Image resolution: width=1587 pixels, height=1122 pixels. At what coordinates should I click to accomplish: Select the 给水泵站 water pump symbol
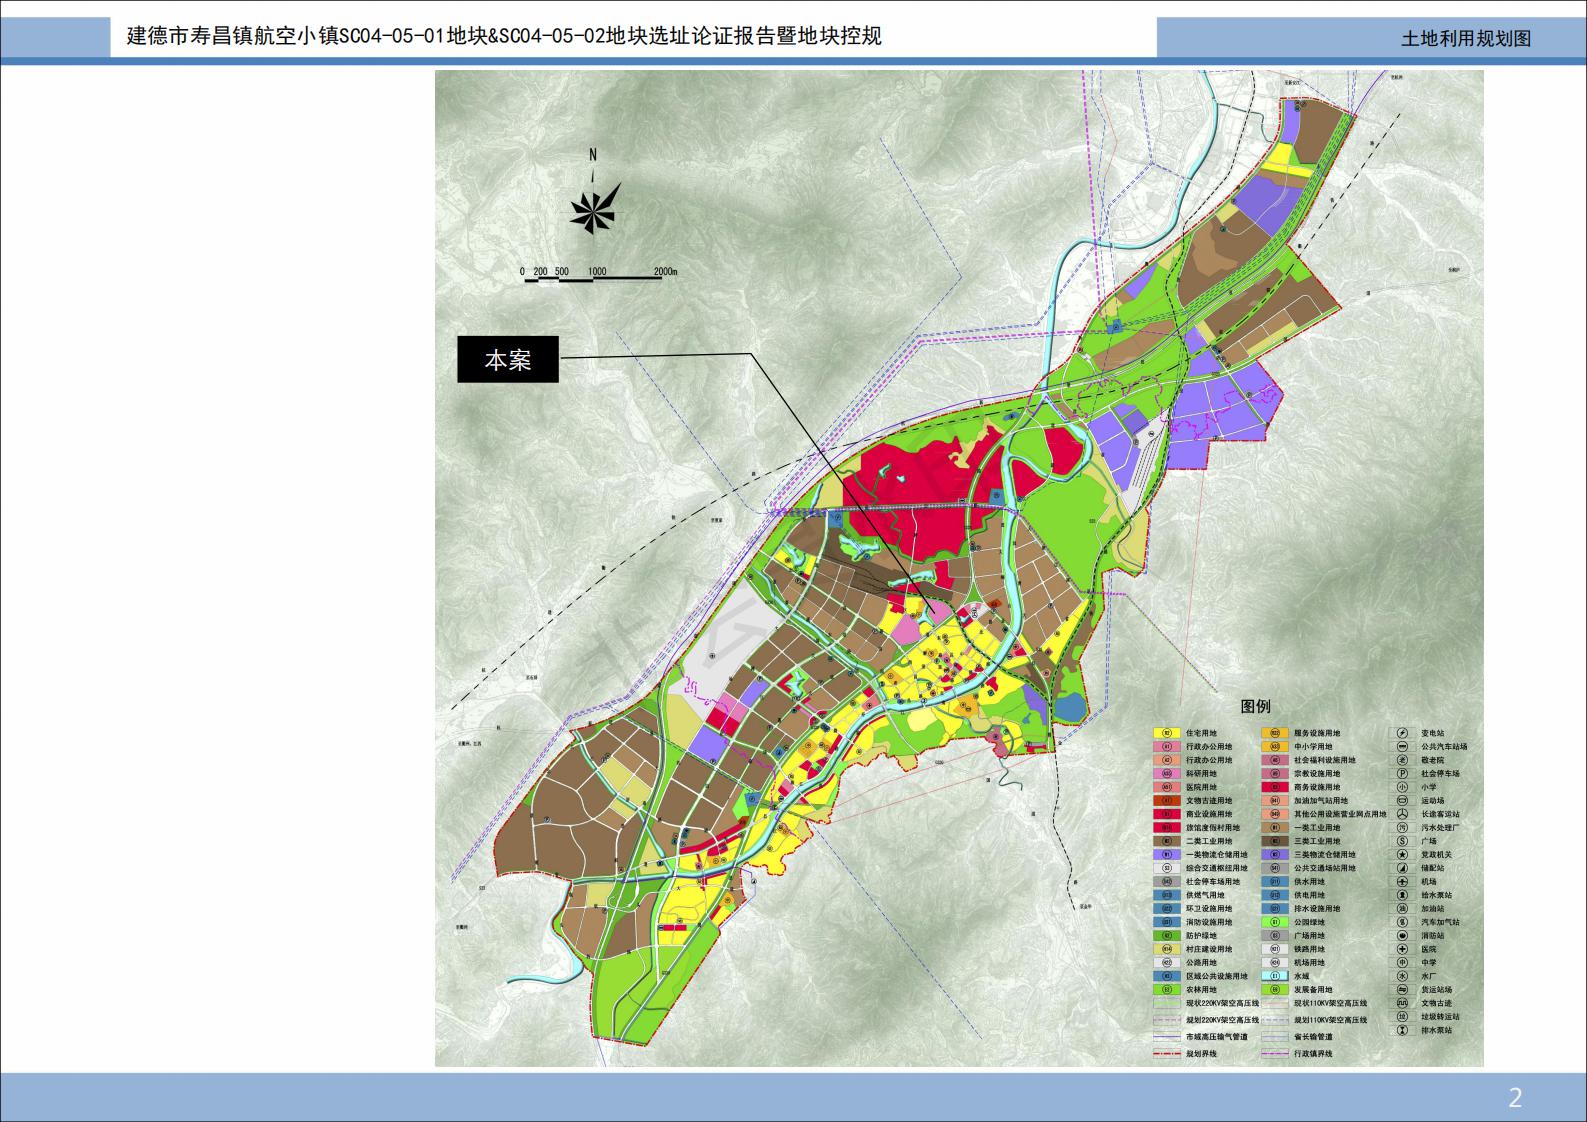(x=1402, y=895)
